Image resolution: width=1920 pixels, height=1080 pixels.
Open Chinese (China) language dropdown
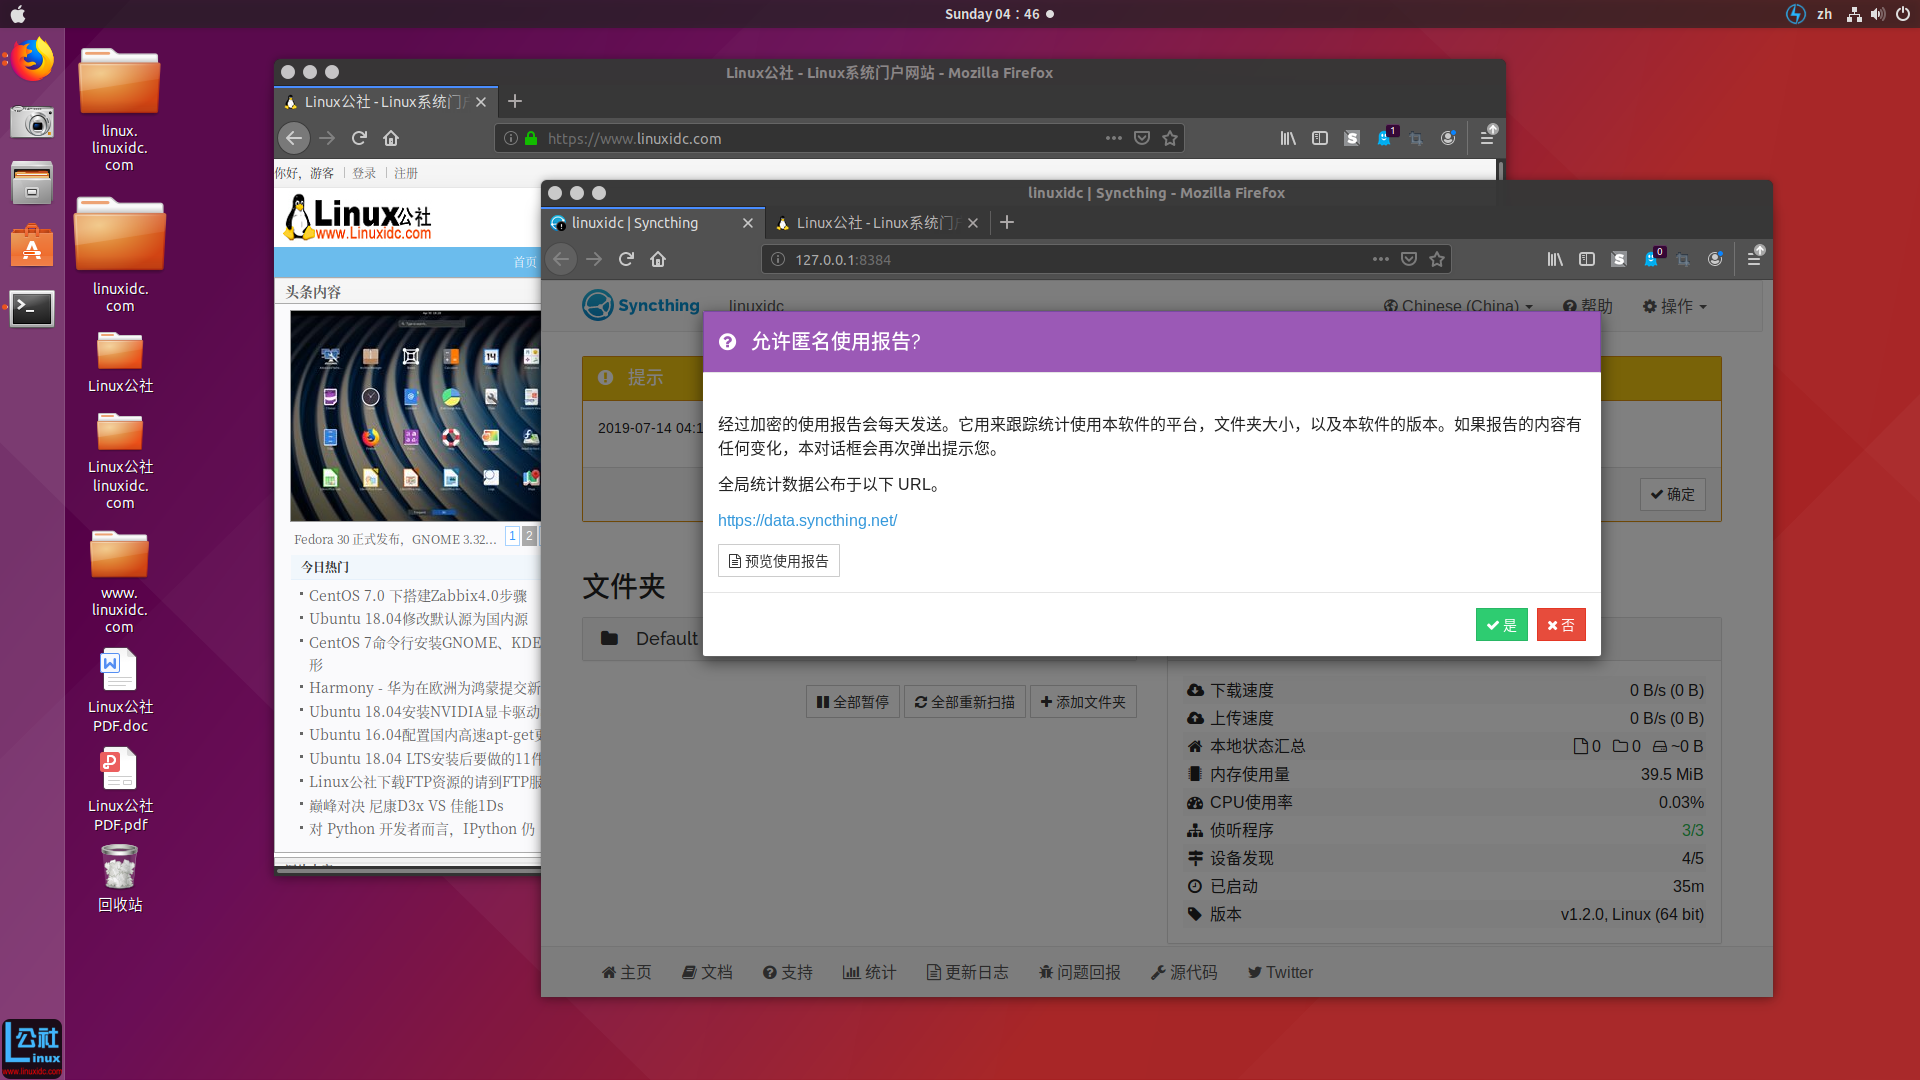pyautogui.click(x=1458, y=306)
